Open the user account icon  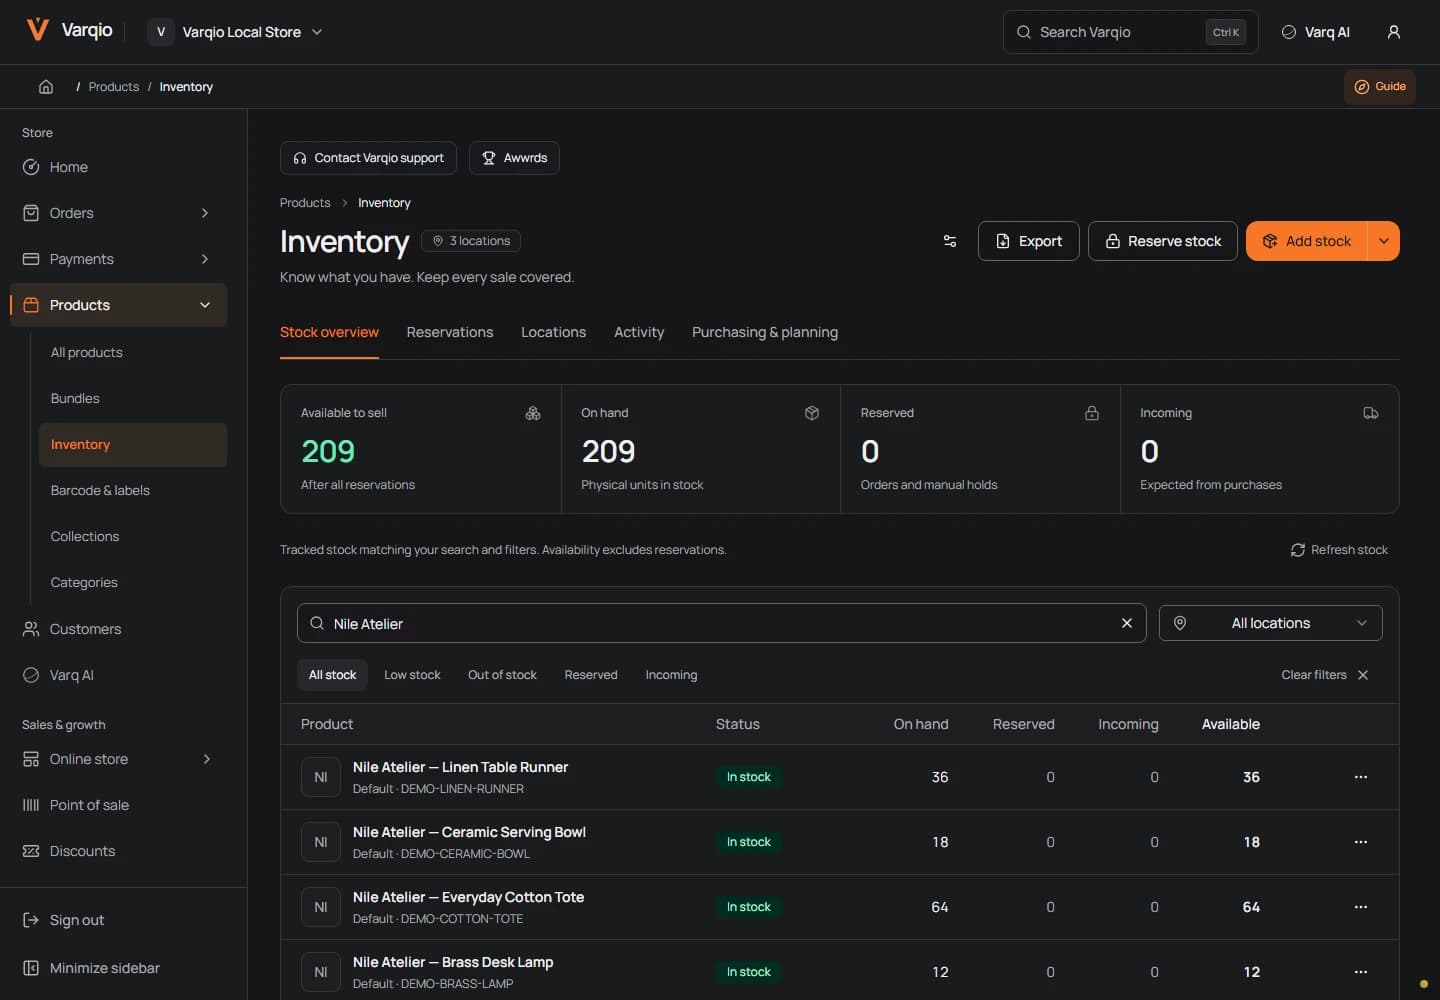pos(1393,32)
